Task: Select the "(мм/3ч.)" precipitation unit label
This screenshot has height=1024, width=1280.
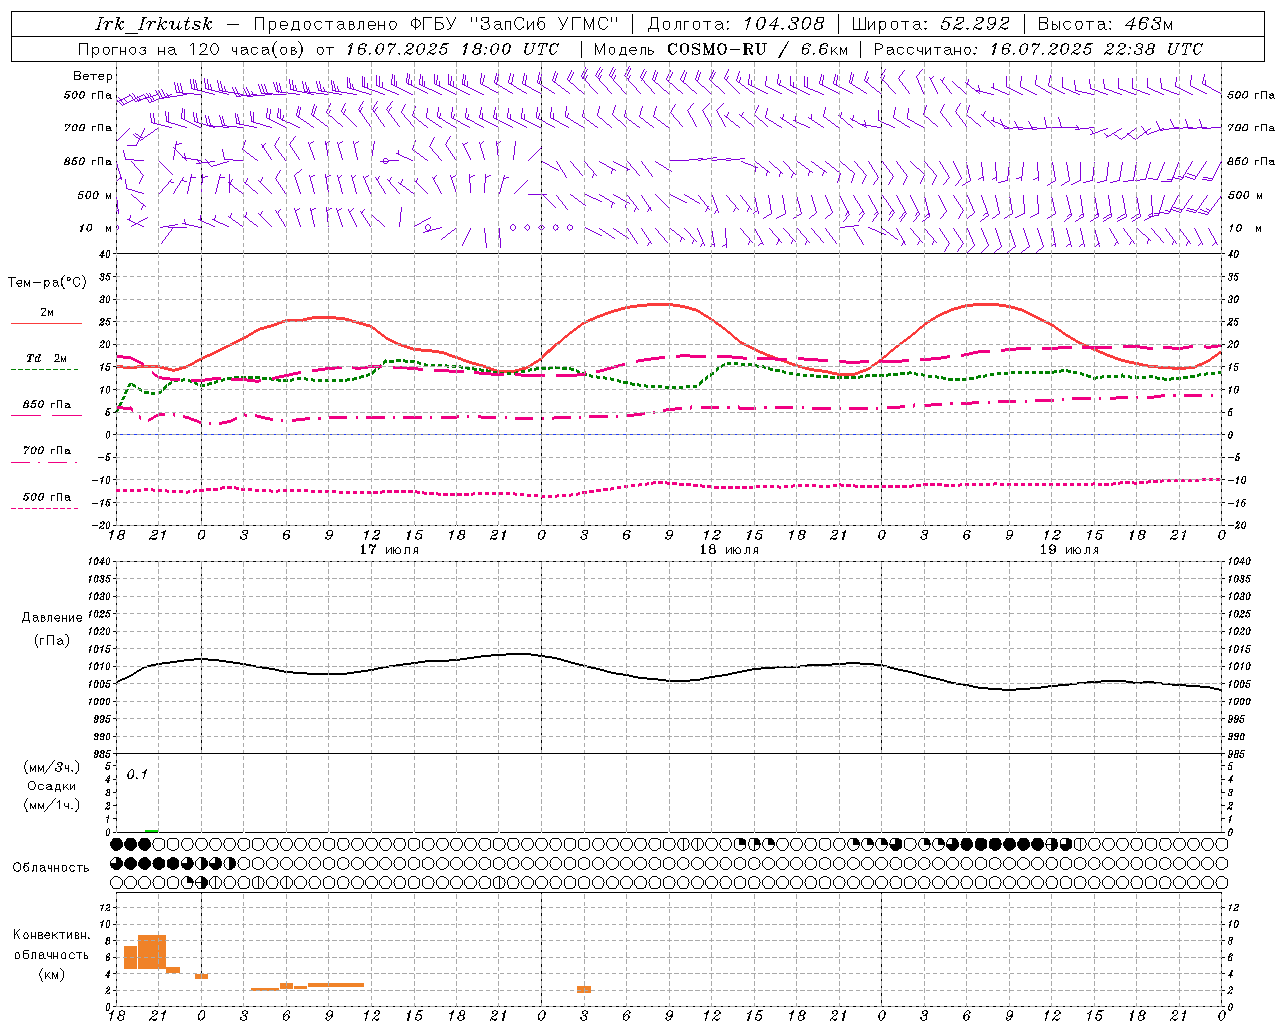Action: point(52,767)
